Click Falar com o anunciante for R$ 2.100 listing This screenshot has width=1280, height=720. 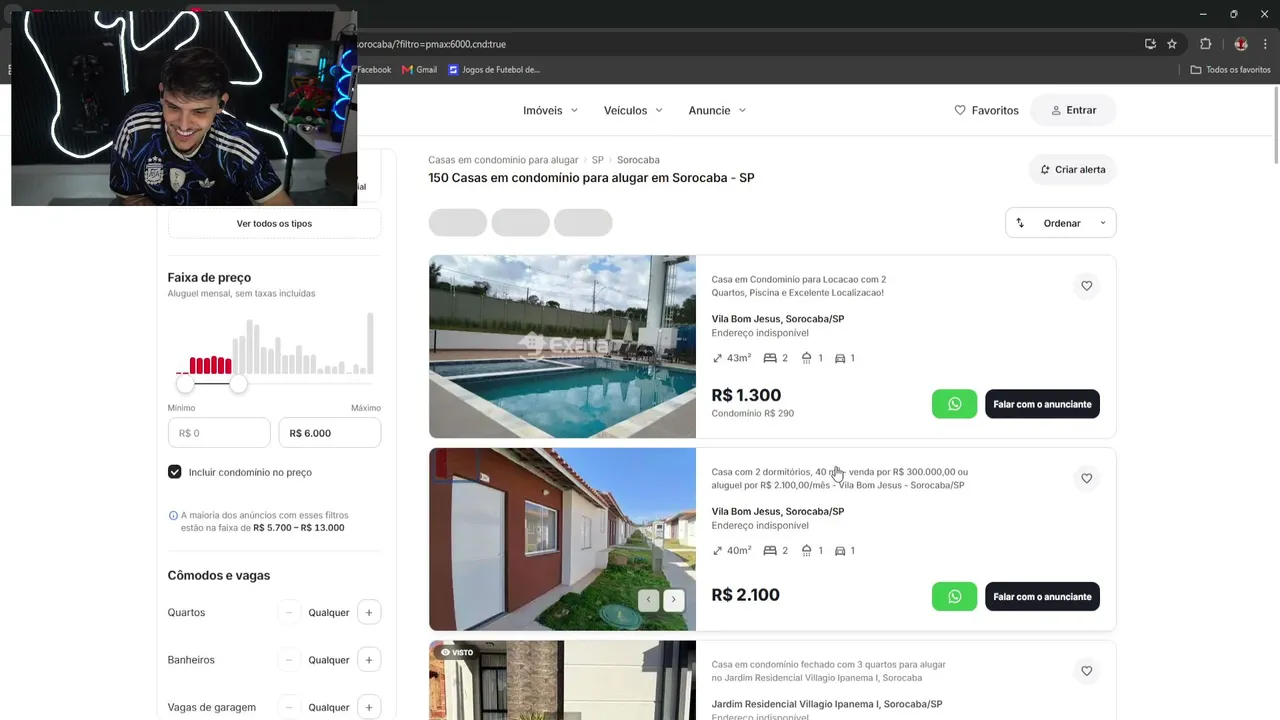pos(1042,597)
